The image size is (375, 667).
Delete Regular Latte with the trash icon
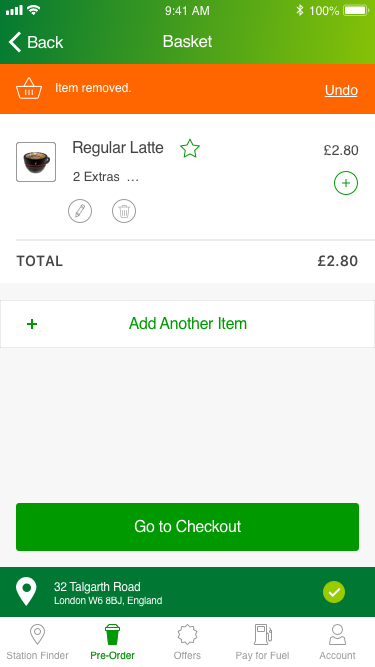[x=124, y=211]
